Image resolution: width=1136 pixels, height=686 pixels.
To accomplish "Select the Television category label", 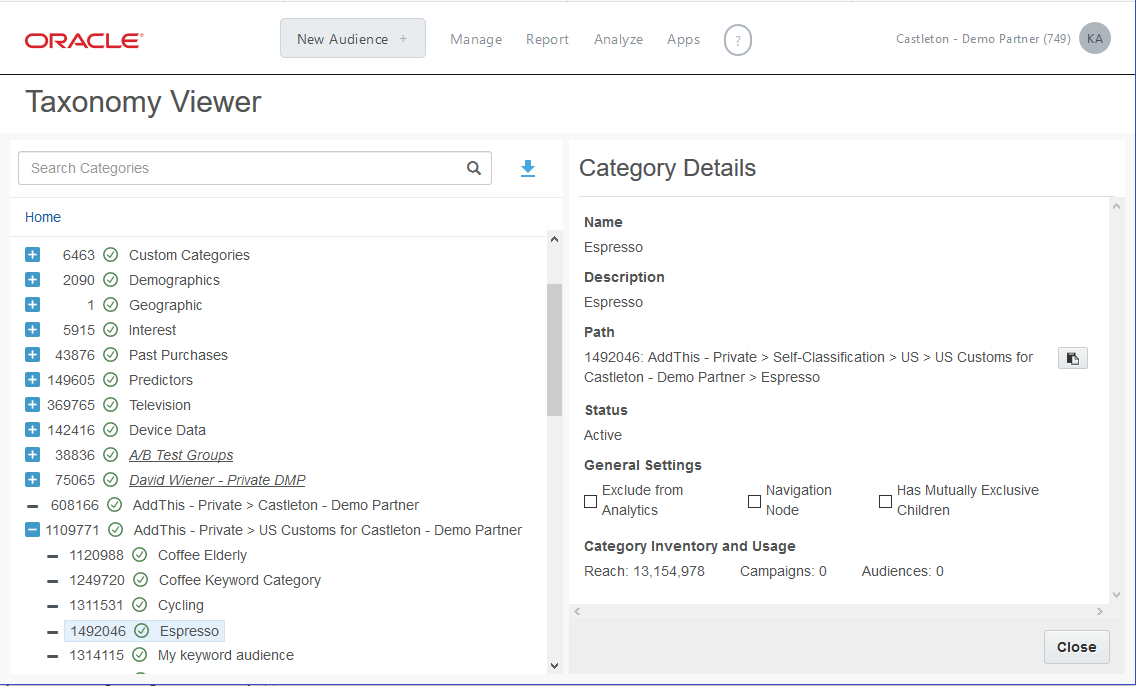I will click(160, 405).
